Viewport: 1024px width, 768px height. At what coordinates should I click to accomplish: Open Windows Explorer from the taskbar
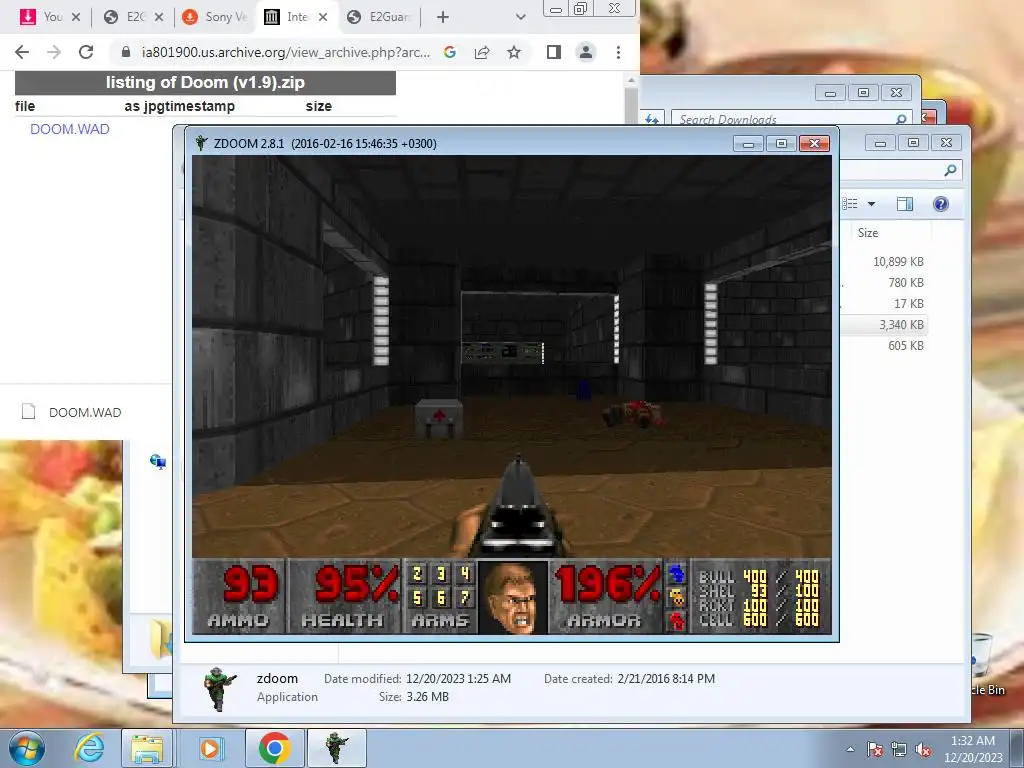[147, 748]
